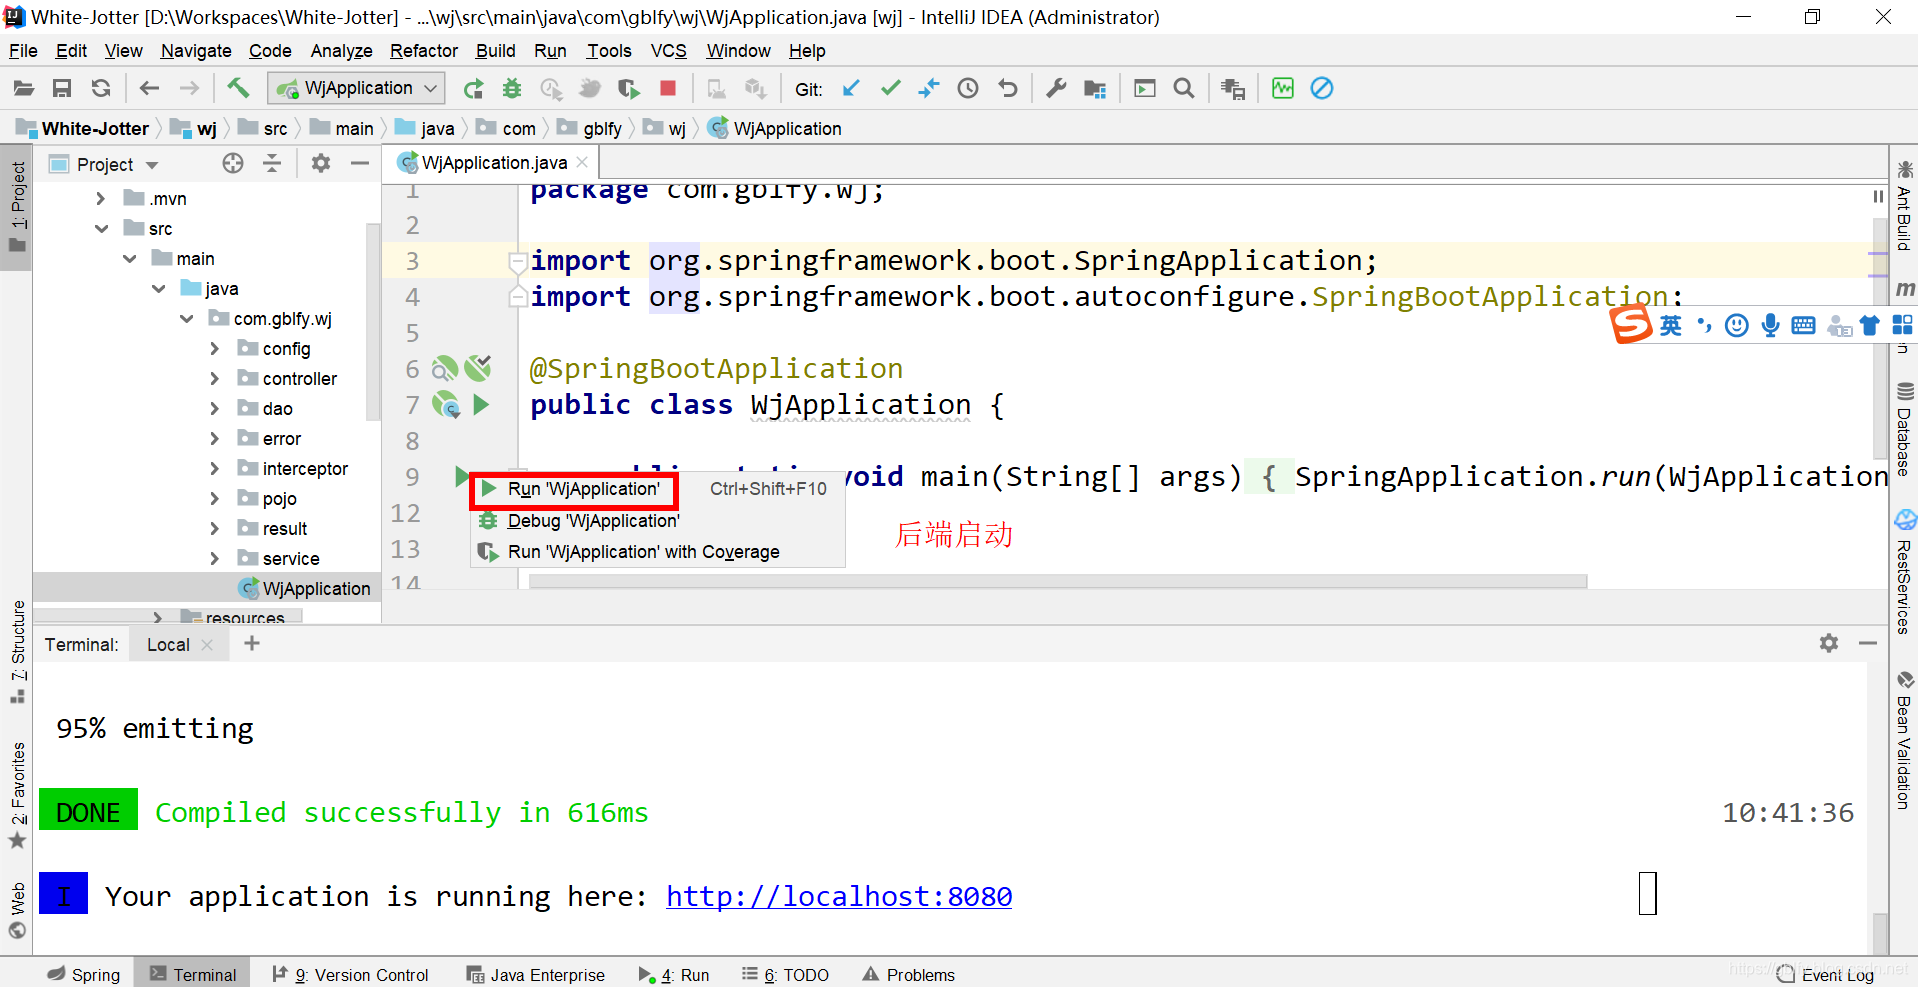Click the blue circle-slash toolbar icon
1918x987 pixels.
coord(1322,89)
